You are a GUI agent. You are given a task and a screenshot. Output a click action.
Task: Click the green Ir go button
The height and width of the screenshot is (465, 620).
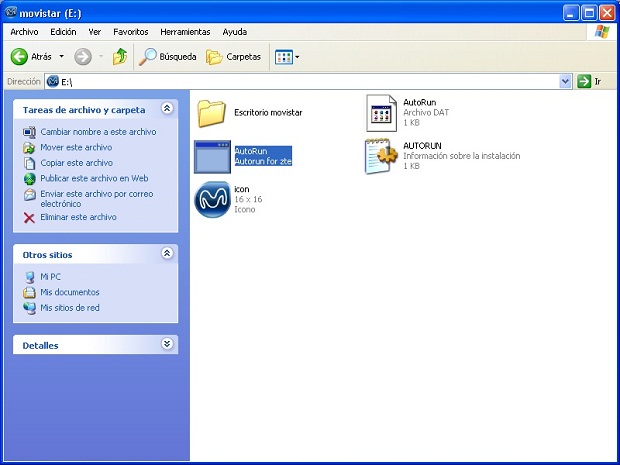[x=589, y=82]
